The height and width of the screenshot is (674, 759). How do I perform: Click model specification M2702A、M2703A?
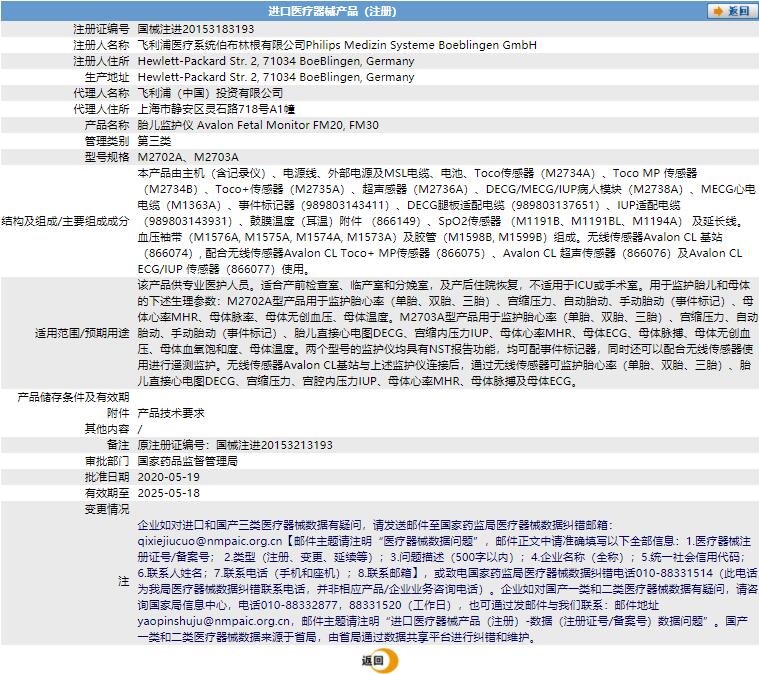(188, 157)
